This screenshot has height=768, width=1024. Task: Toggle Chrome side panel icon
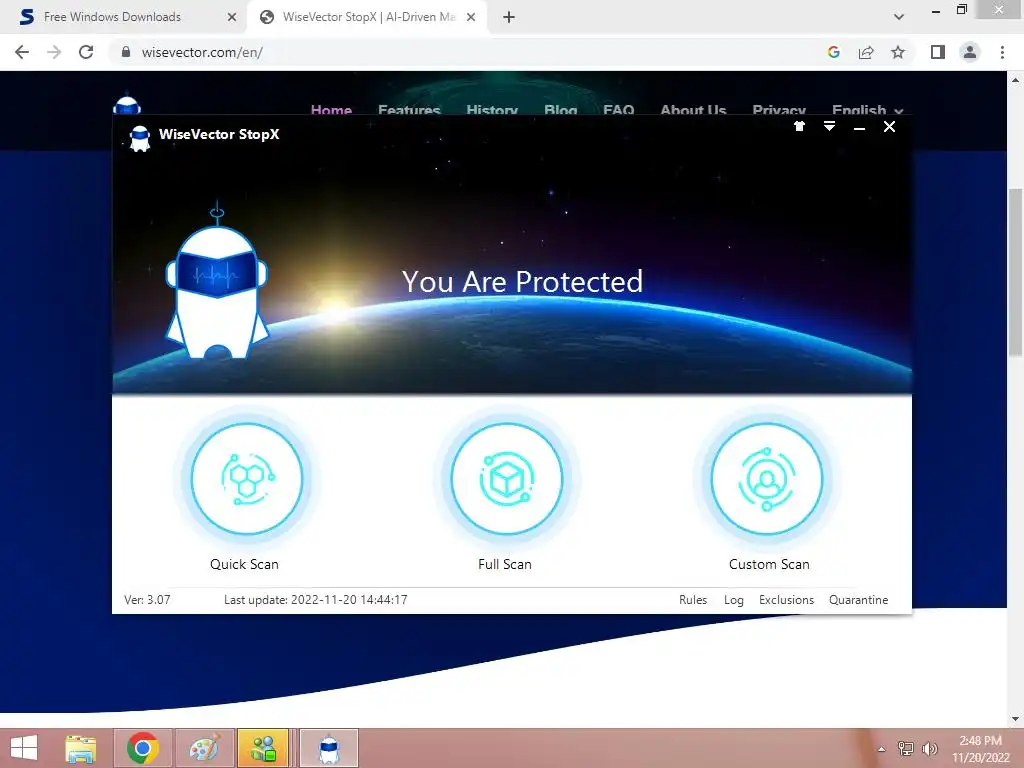(x=938, y=52)
